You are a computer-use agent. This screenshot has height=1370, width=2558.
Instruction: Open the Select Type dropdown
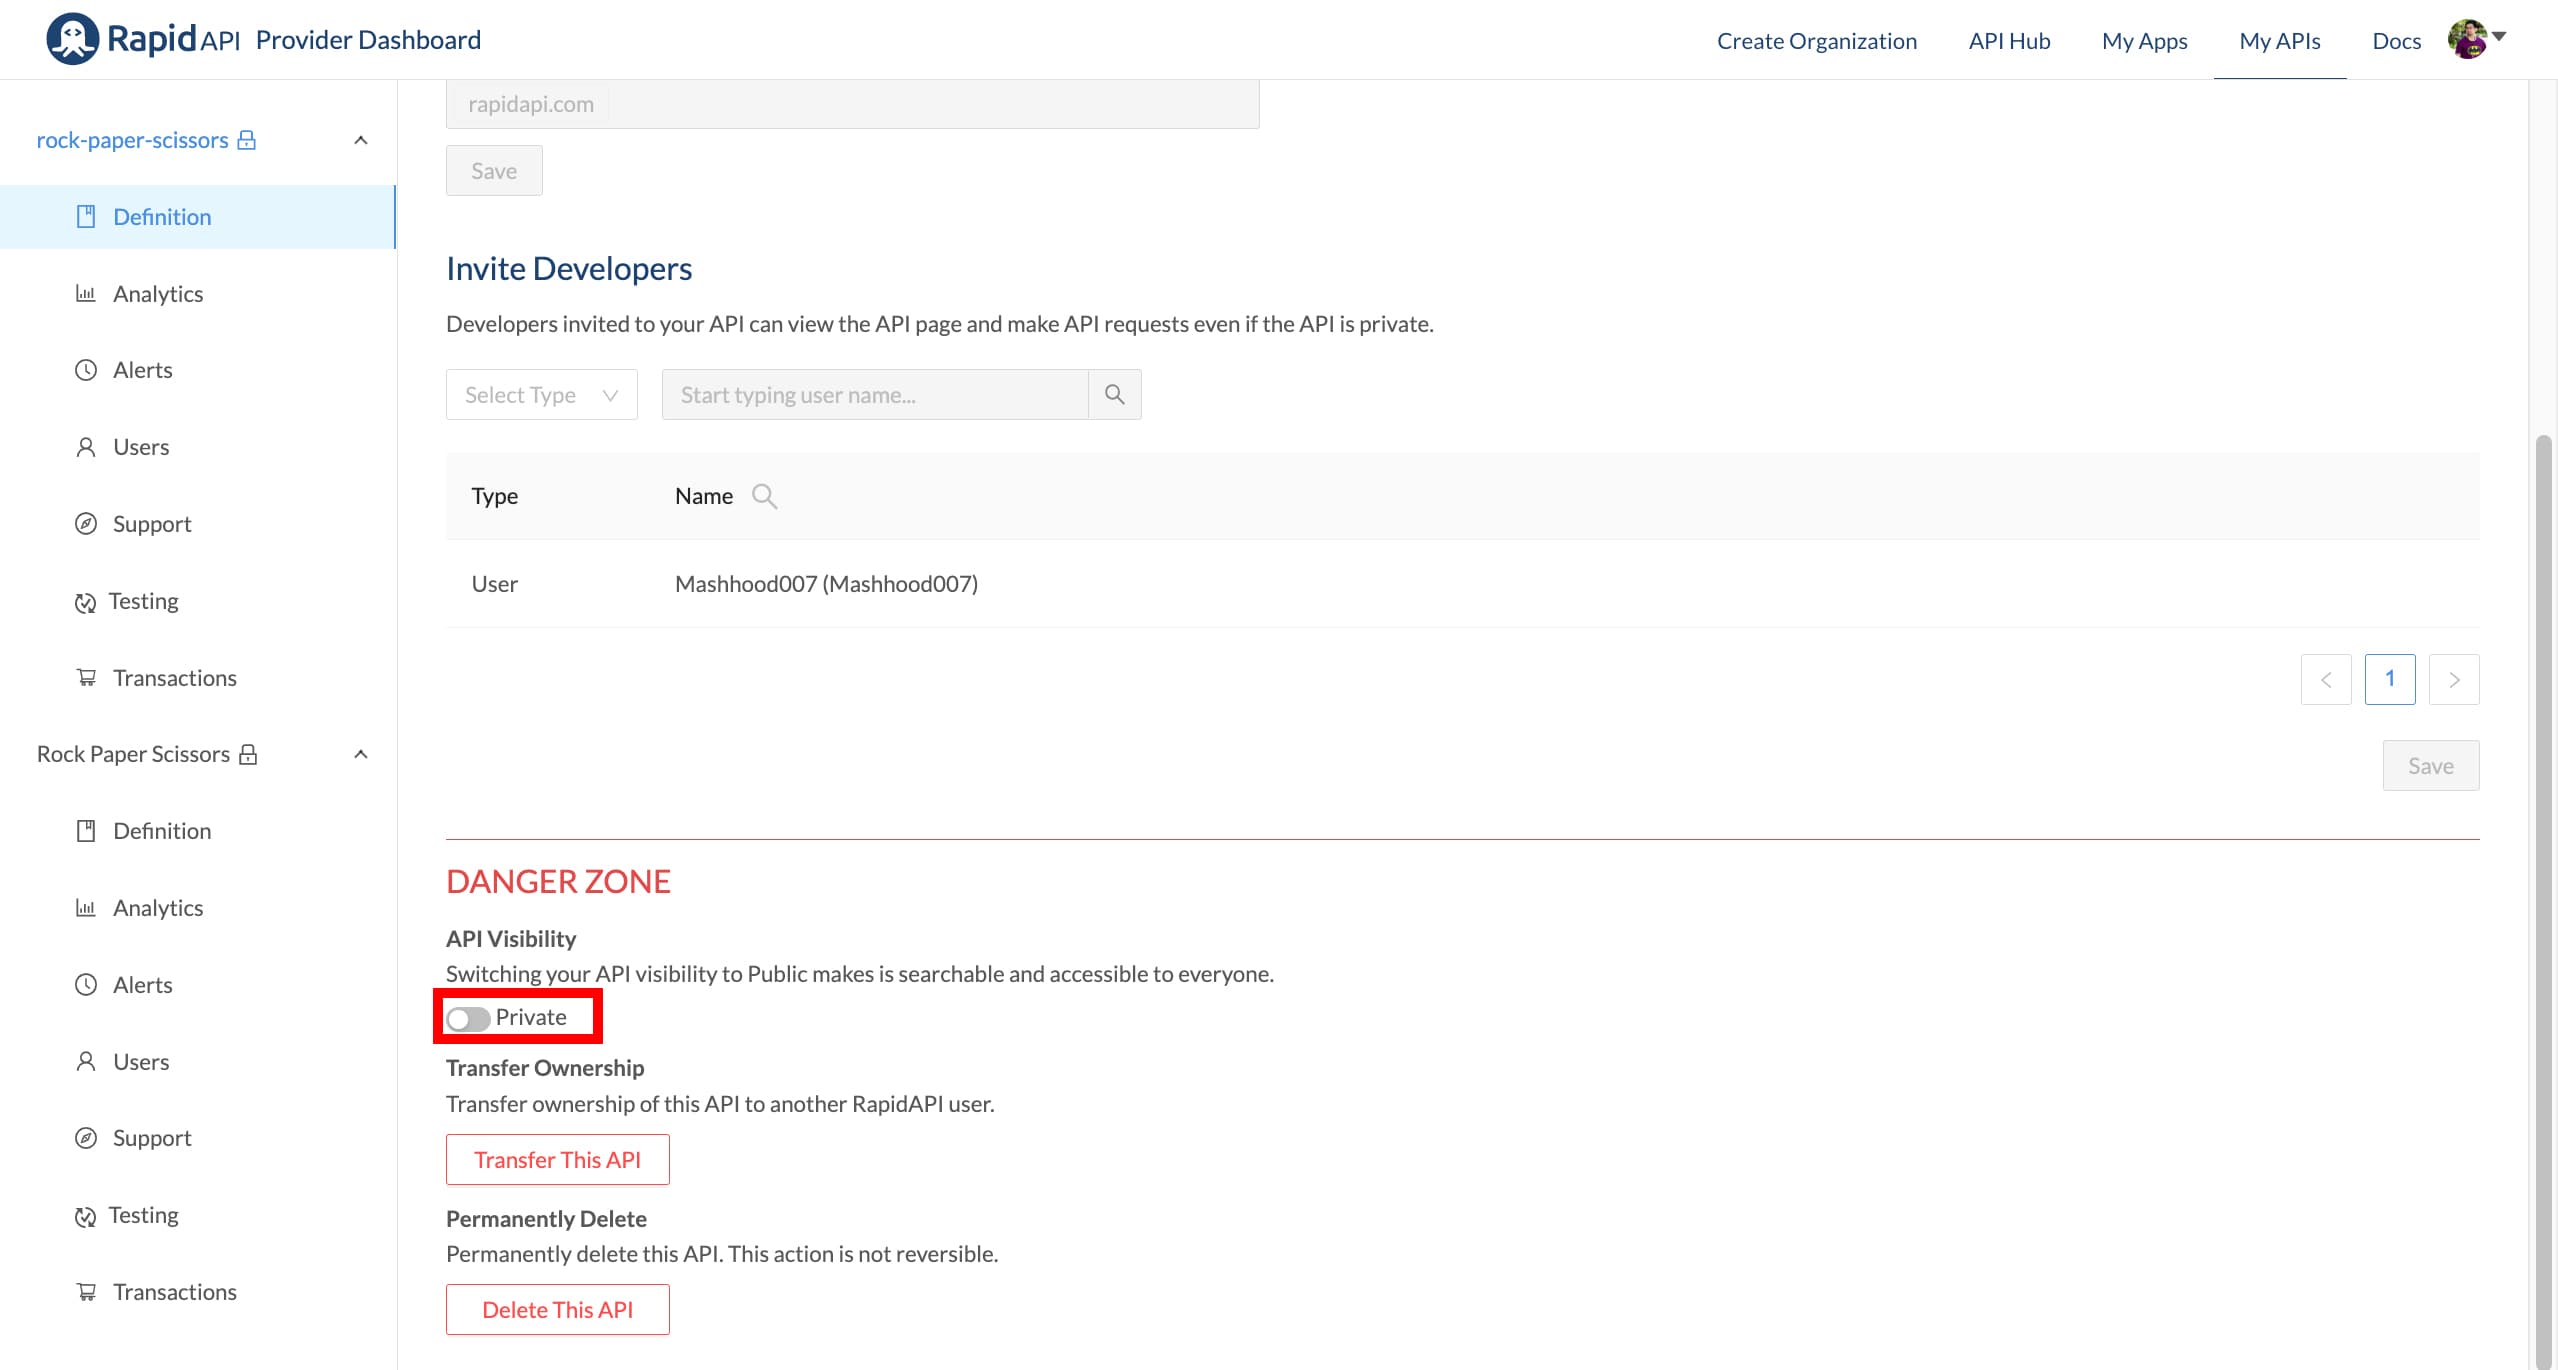541,395
